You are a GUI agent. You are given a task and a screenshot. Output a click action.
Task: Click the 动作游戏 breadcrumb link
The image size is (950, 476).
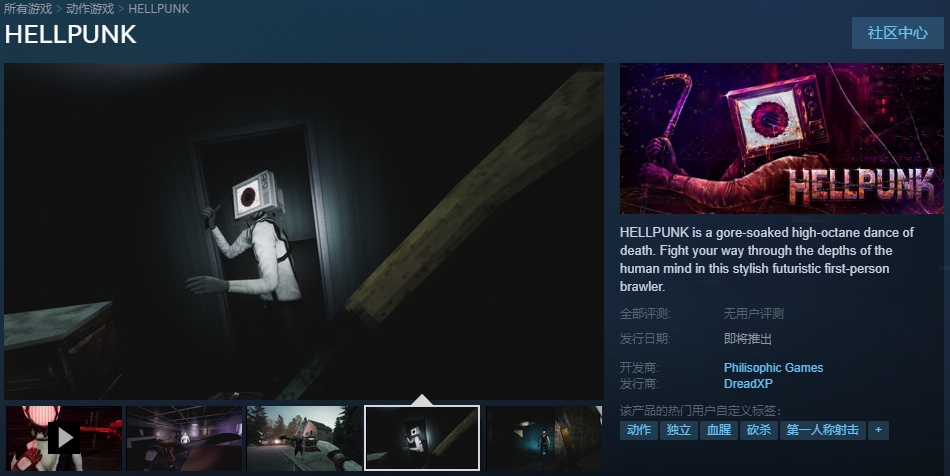click(90, 8)
